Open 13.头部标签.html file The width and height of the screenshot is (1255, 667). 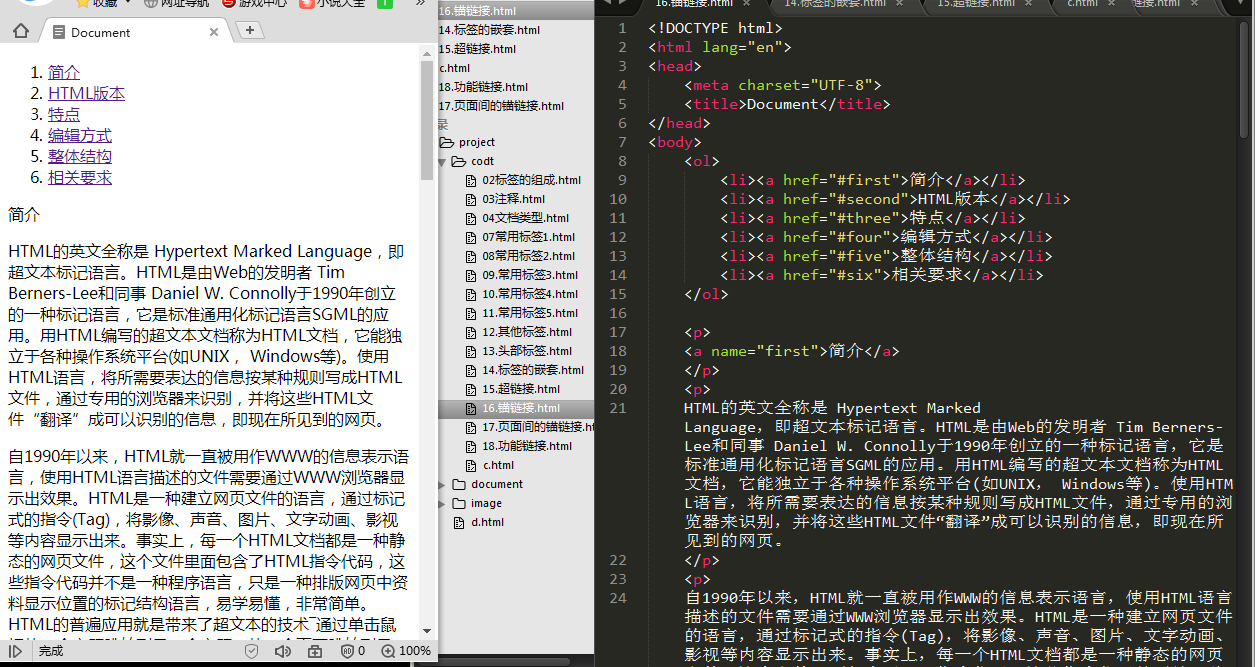coord(527,351)
